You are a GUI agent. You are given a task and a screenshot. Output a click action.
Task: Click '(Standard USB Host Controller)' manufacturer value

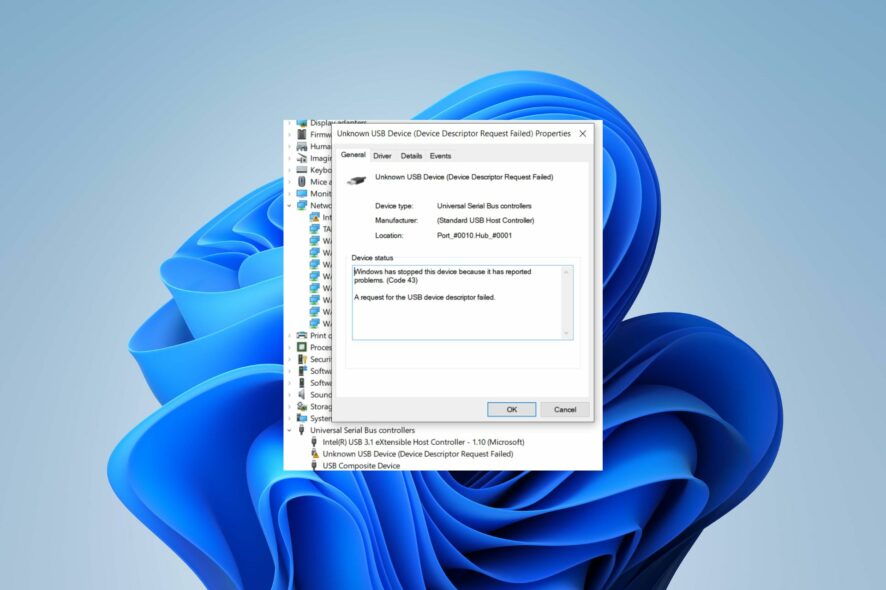(485, 220)
